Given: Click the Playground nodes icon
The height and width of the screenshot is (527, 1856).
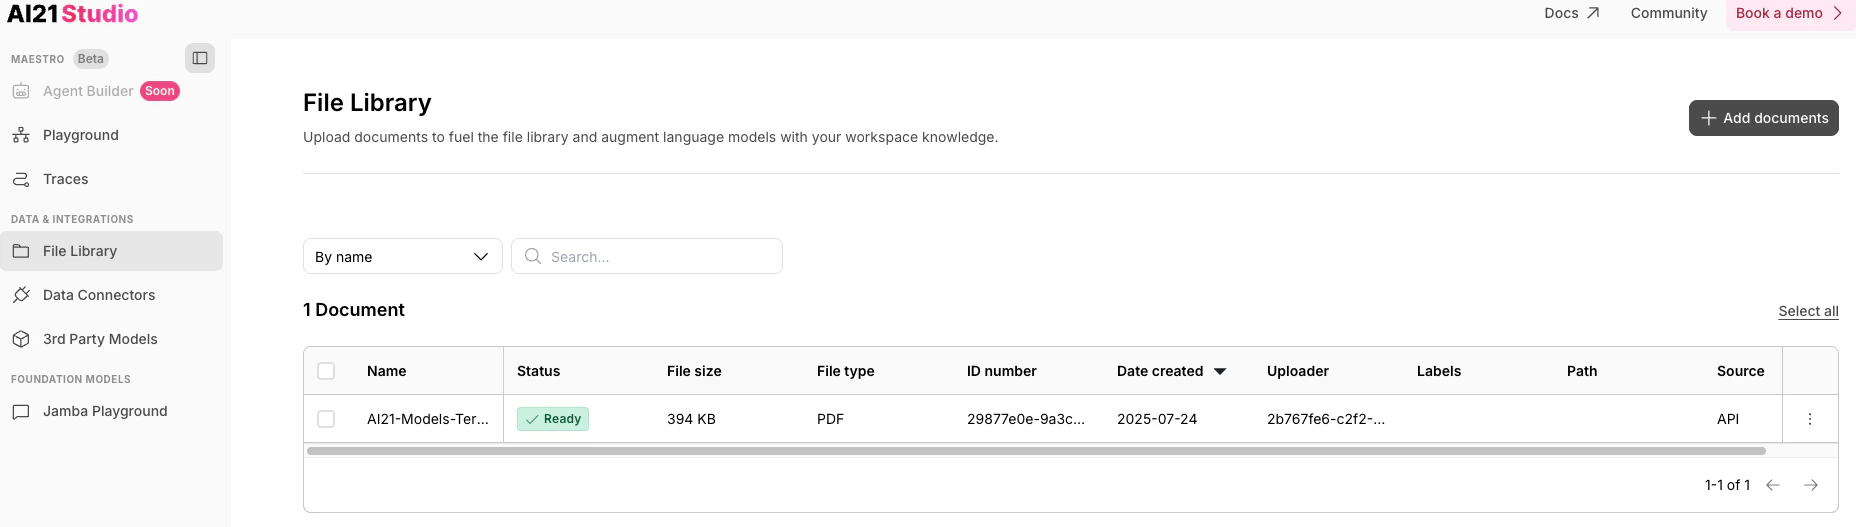Looking at the screenshot, I should [21, 135].
